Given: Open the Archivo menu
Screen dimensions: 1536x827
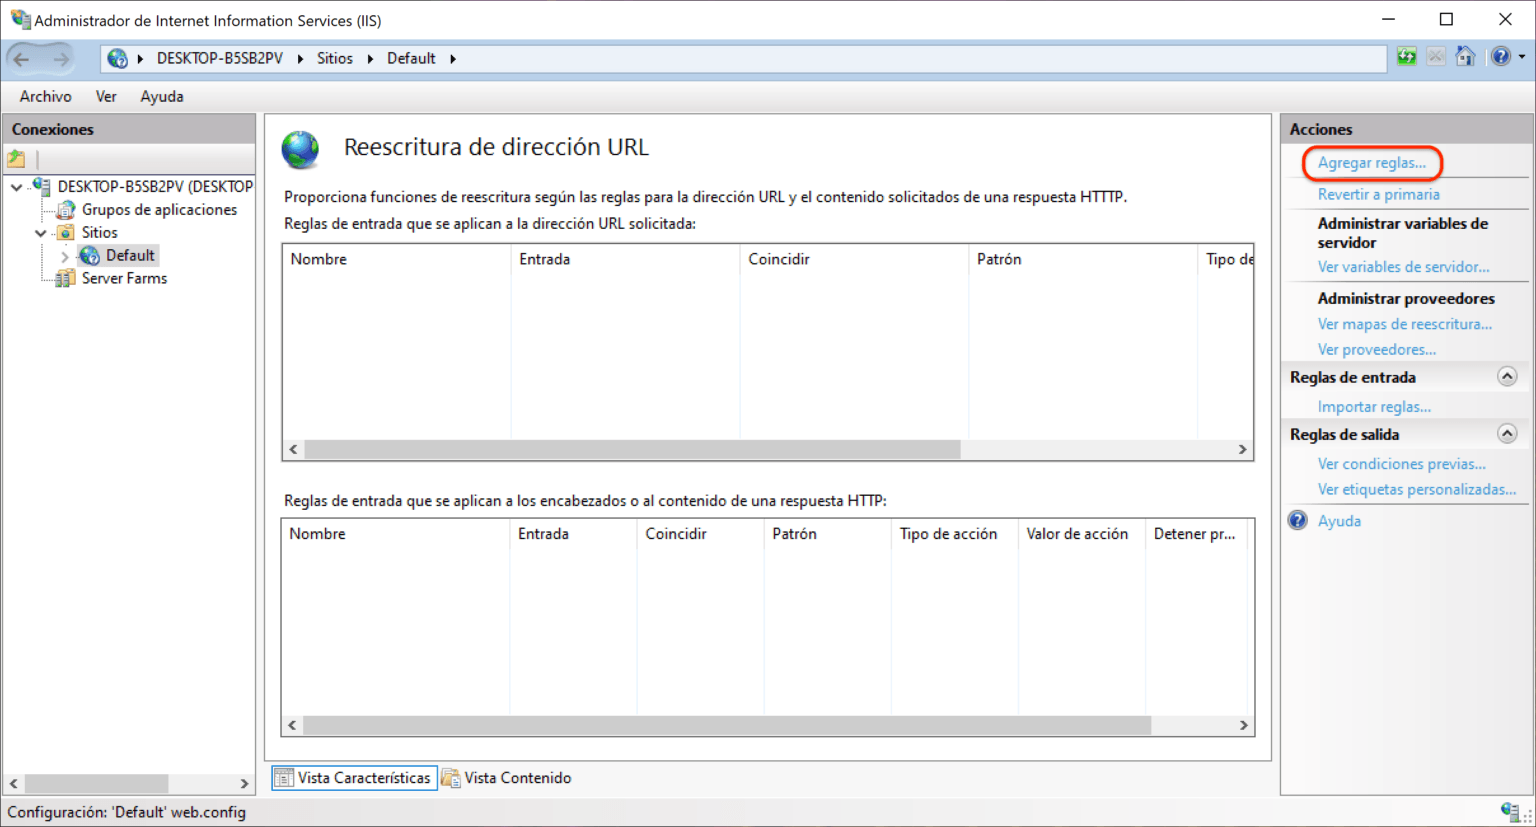Looking at the screenshot, I should (45, 97).
